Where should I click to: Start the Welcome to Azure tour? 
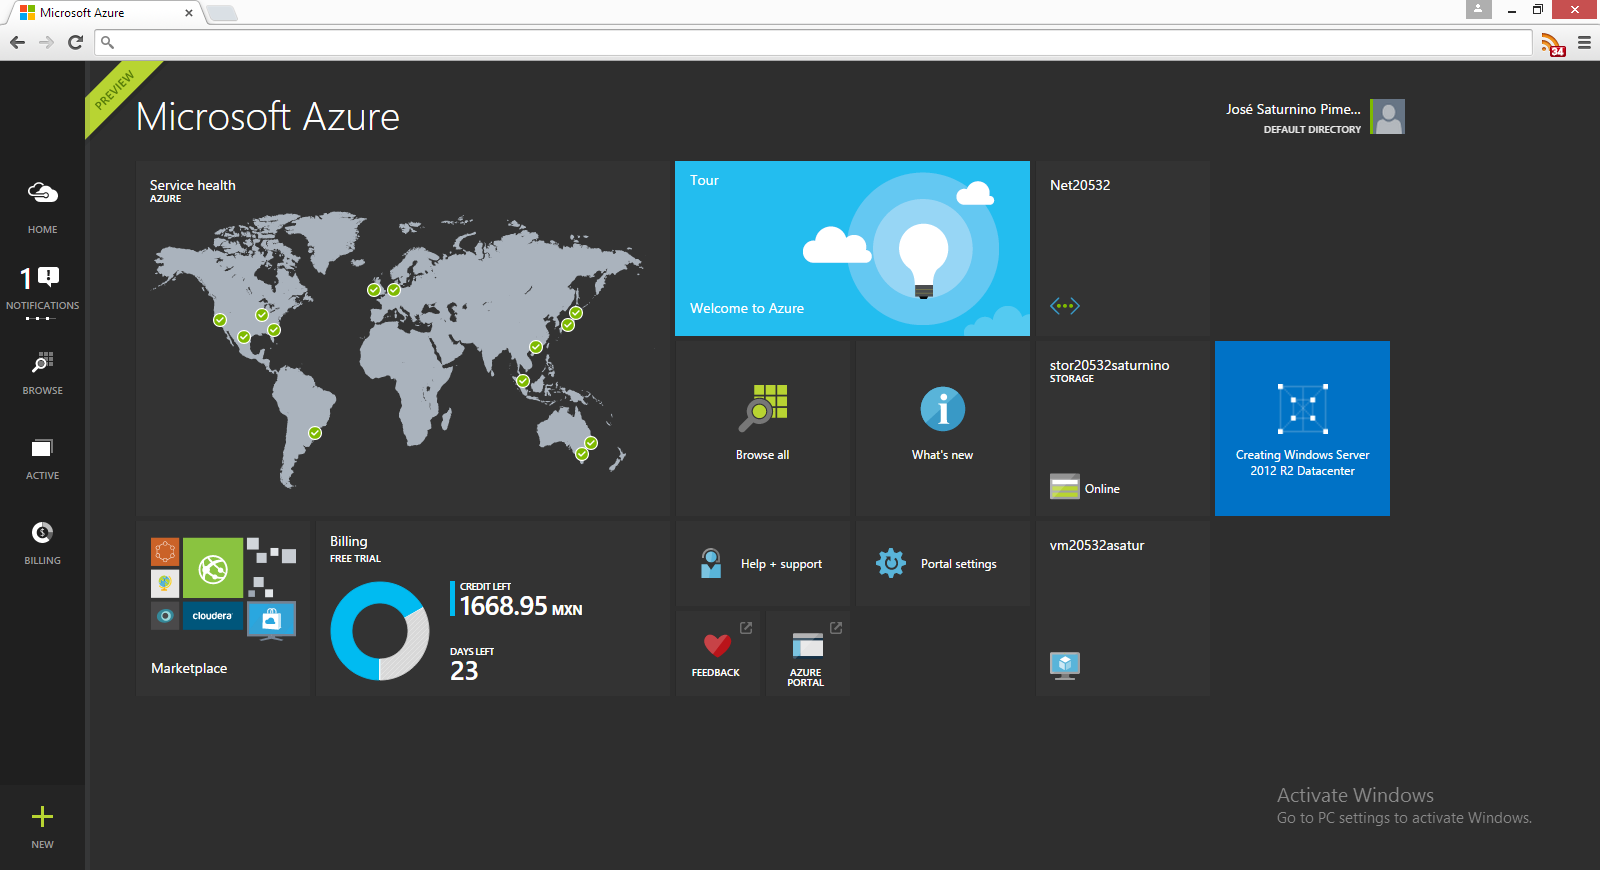pos(852,248)
